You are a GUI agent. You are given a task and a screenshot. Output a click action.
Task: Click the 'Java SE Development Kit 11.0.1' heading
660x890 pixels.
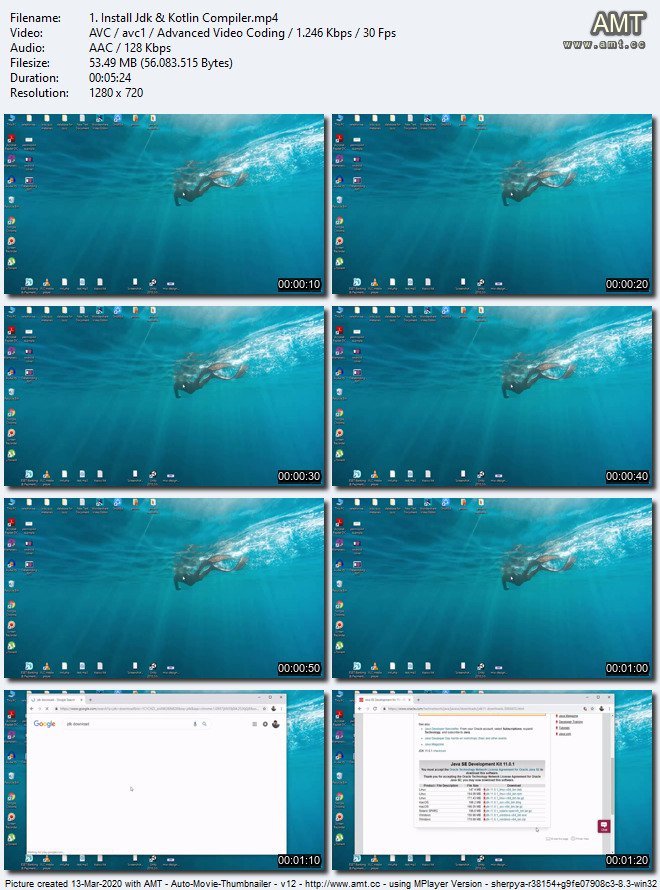(x=482, y=764)
